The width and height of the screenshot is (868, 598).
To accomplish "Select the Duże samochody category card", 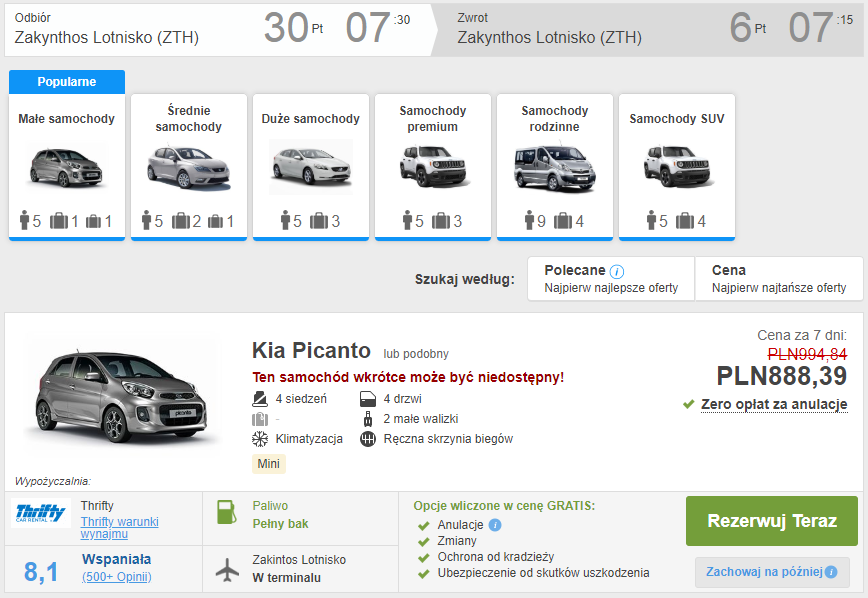I will pyautogui.click(x=311, y=167).
